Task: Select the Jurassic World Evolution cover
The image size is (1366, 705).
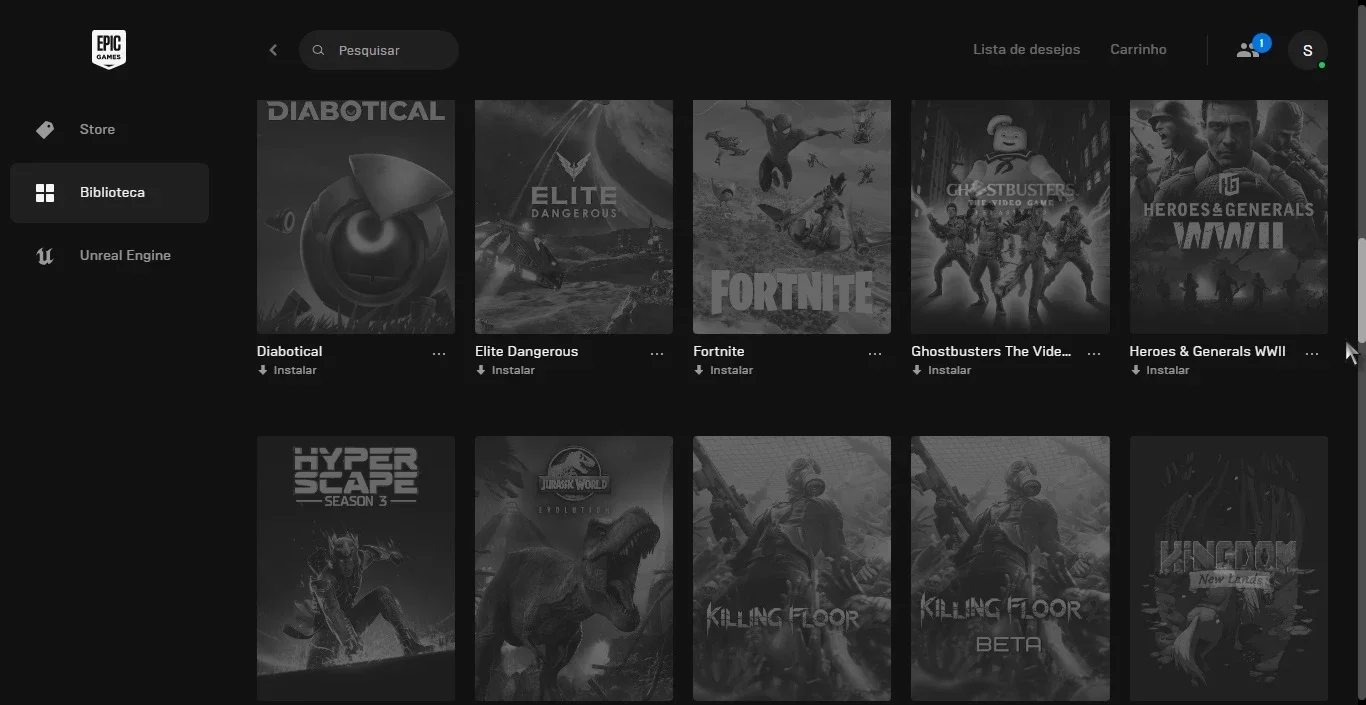Action: pos(574,568)
